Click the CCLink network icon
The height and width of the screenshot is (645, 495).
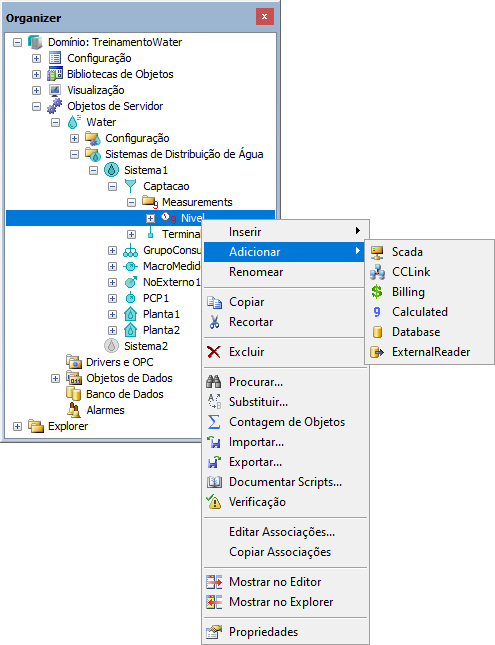[x=377, y=272]
